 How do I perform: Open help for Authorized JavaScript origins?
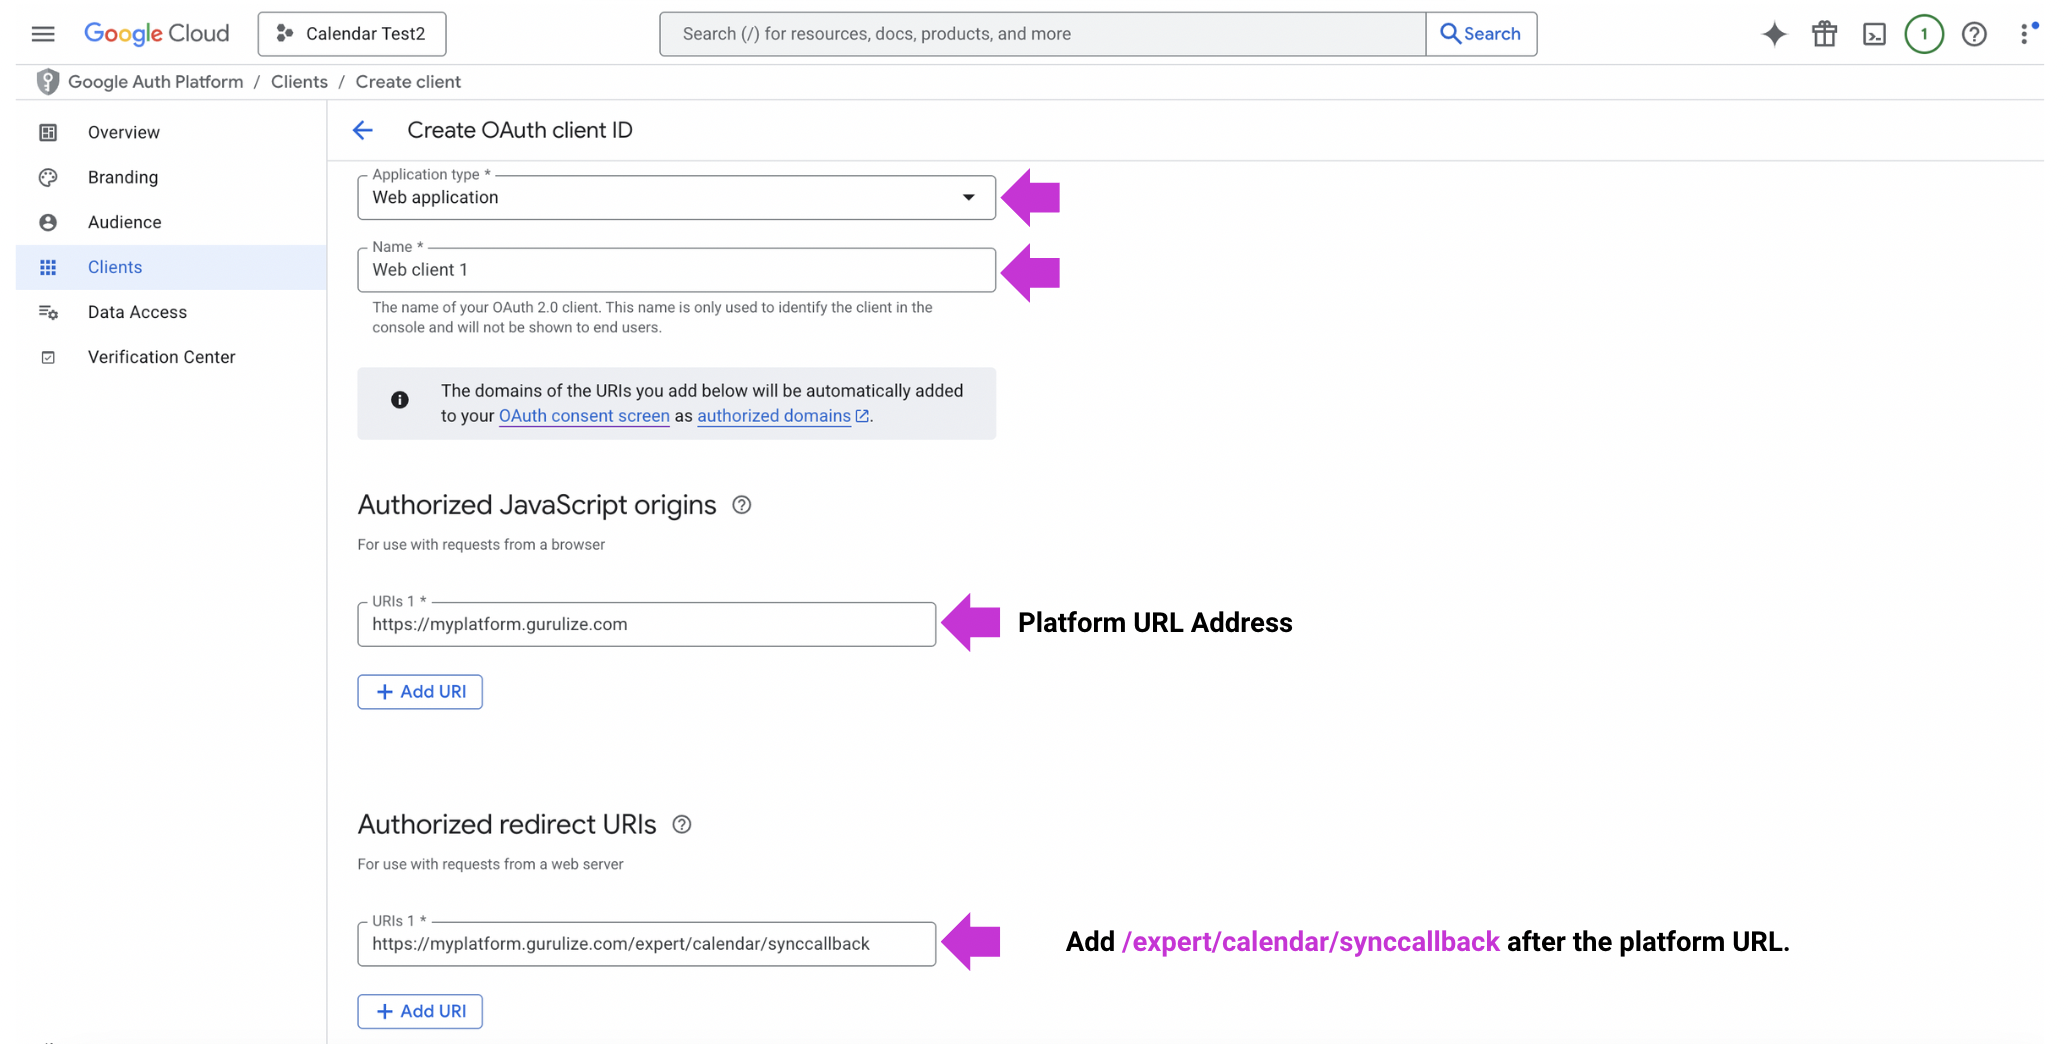(x=741, y=505)
